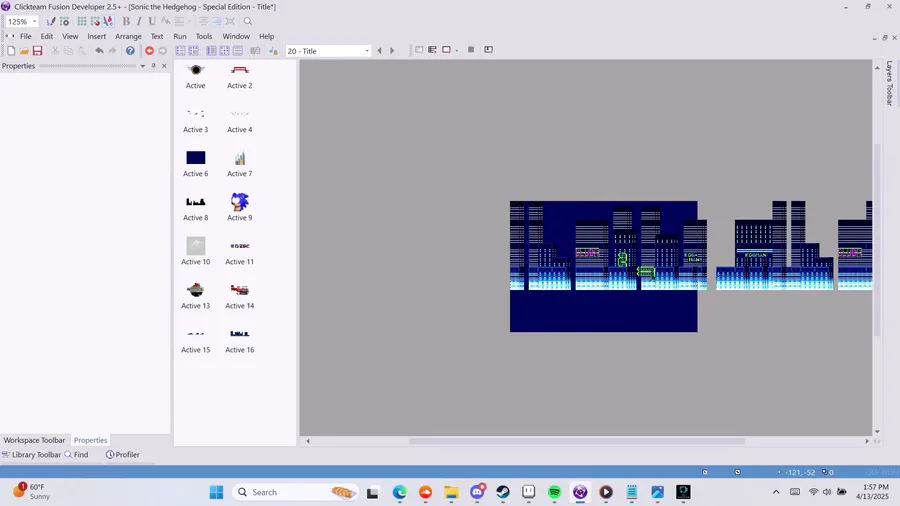Open the Tools menu
The image size is (900, 506).
click(x=204, y=36)
